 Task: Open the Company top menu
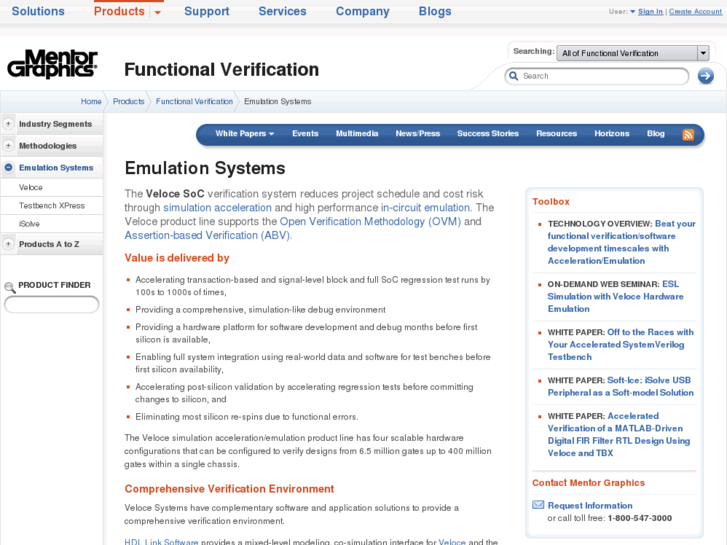363,11
